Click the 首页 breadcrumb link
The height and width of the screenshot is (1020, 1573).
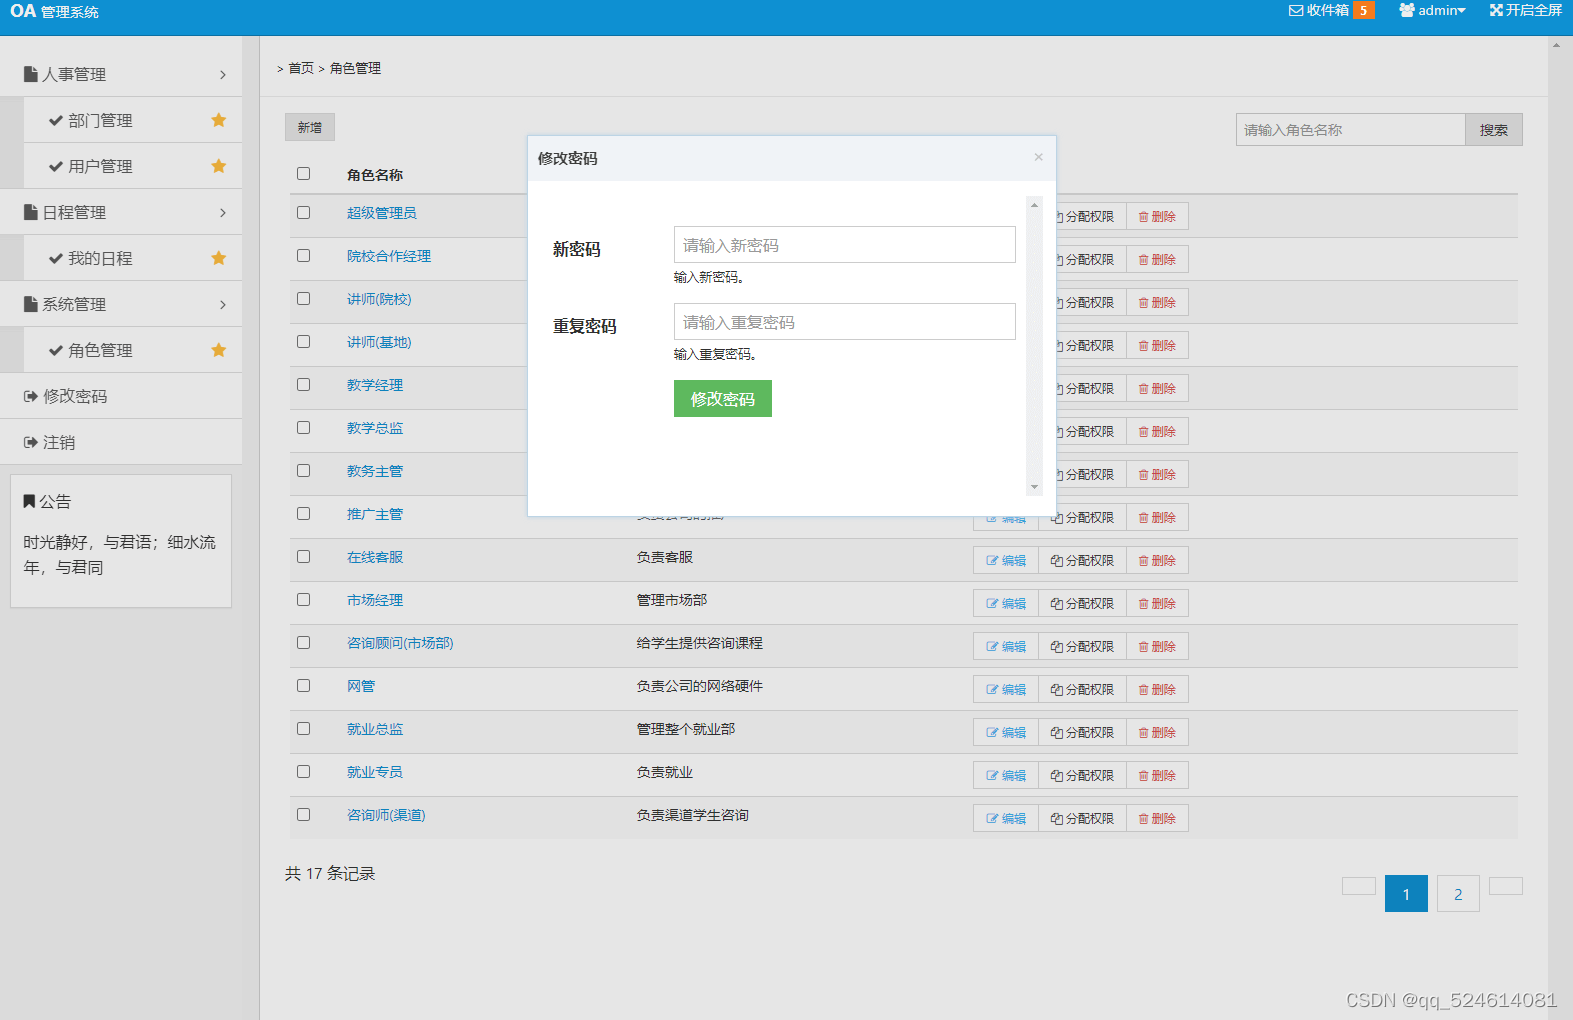[301, 68]
